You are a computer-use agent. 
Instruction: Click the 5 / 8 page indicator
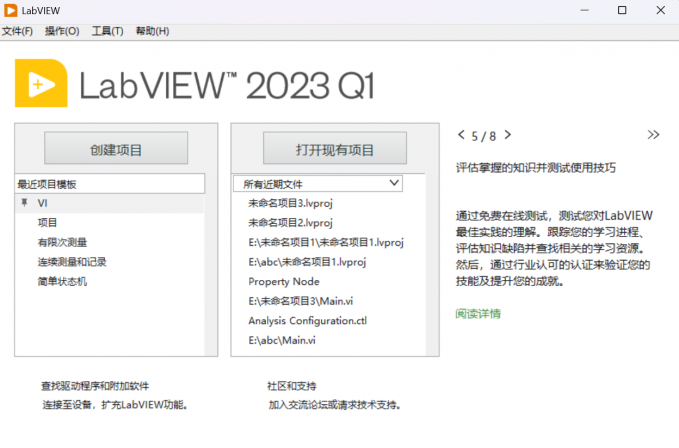tap(484, 136)
